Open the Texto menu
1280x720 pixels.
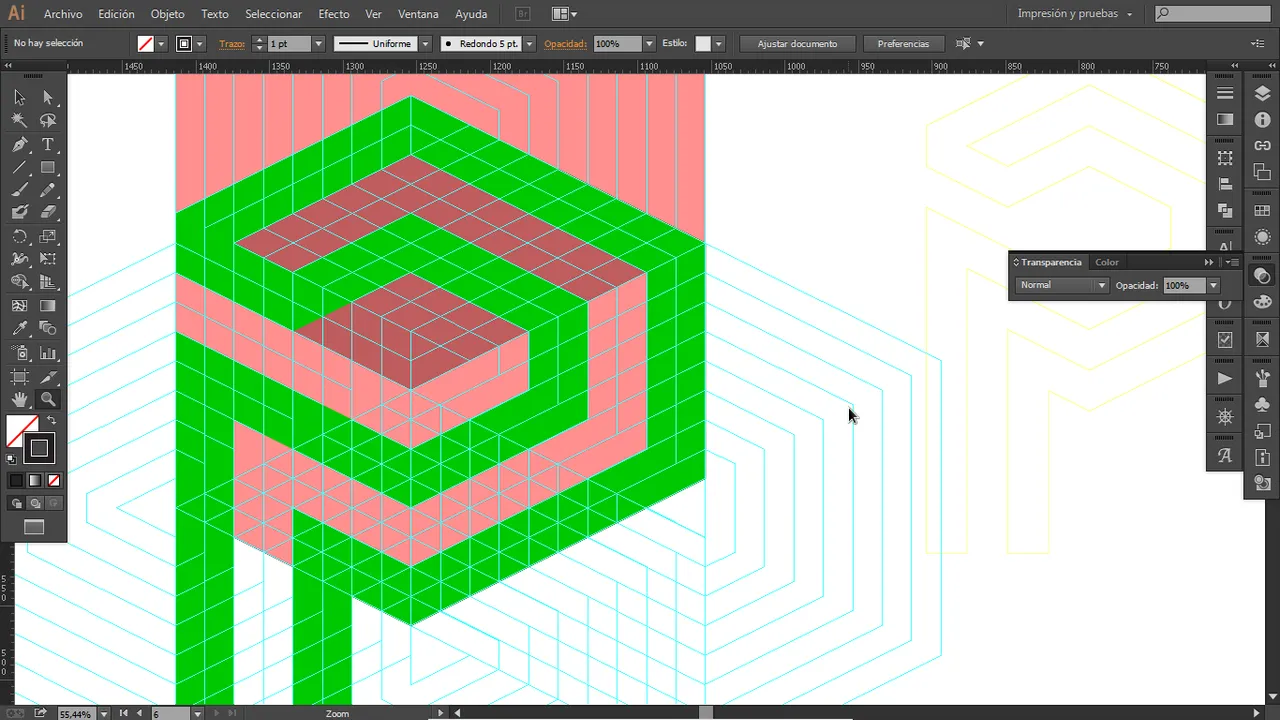tap(215, 14)
